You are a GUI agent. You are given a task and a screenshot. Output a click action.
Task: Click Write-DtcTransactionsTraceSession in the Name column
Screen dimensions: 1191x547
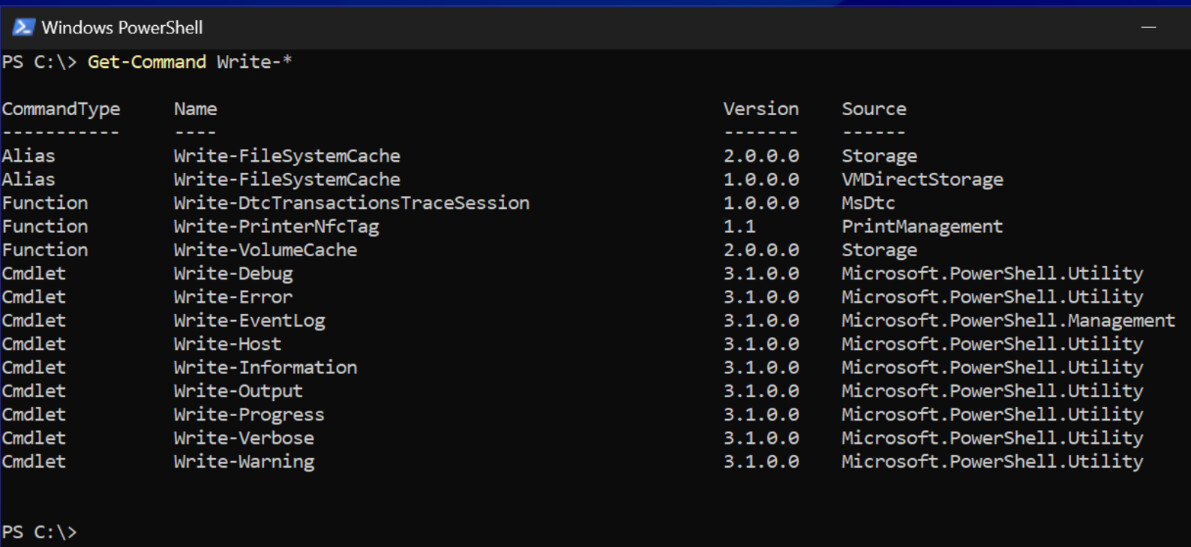click(x=351, y=203)
